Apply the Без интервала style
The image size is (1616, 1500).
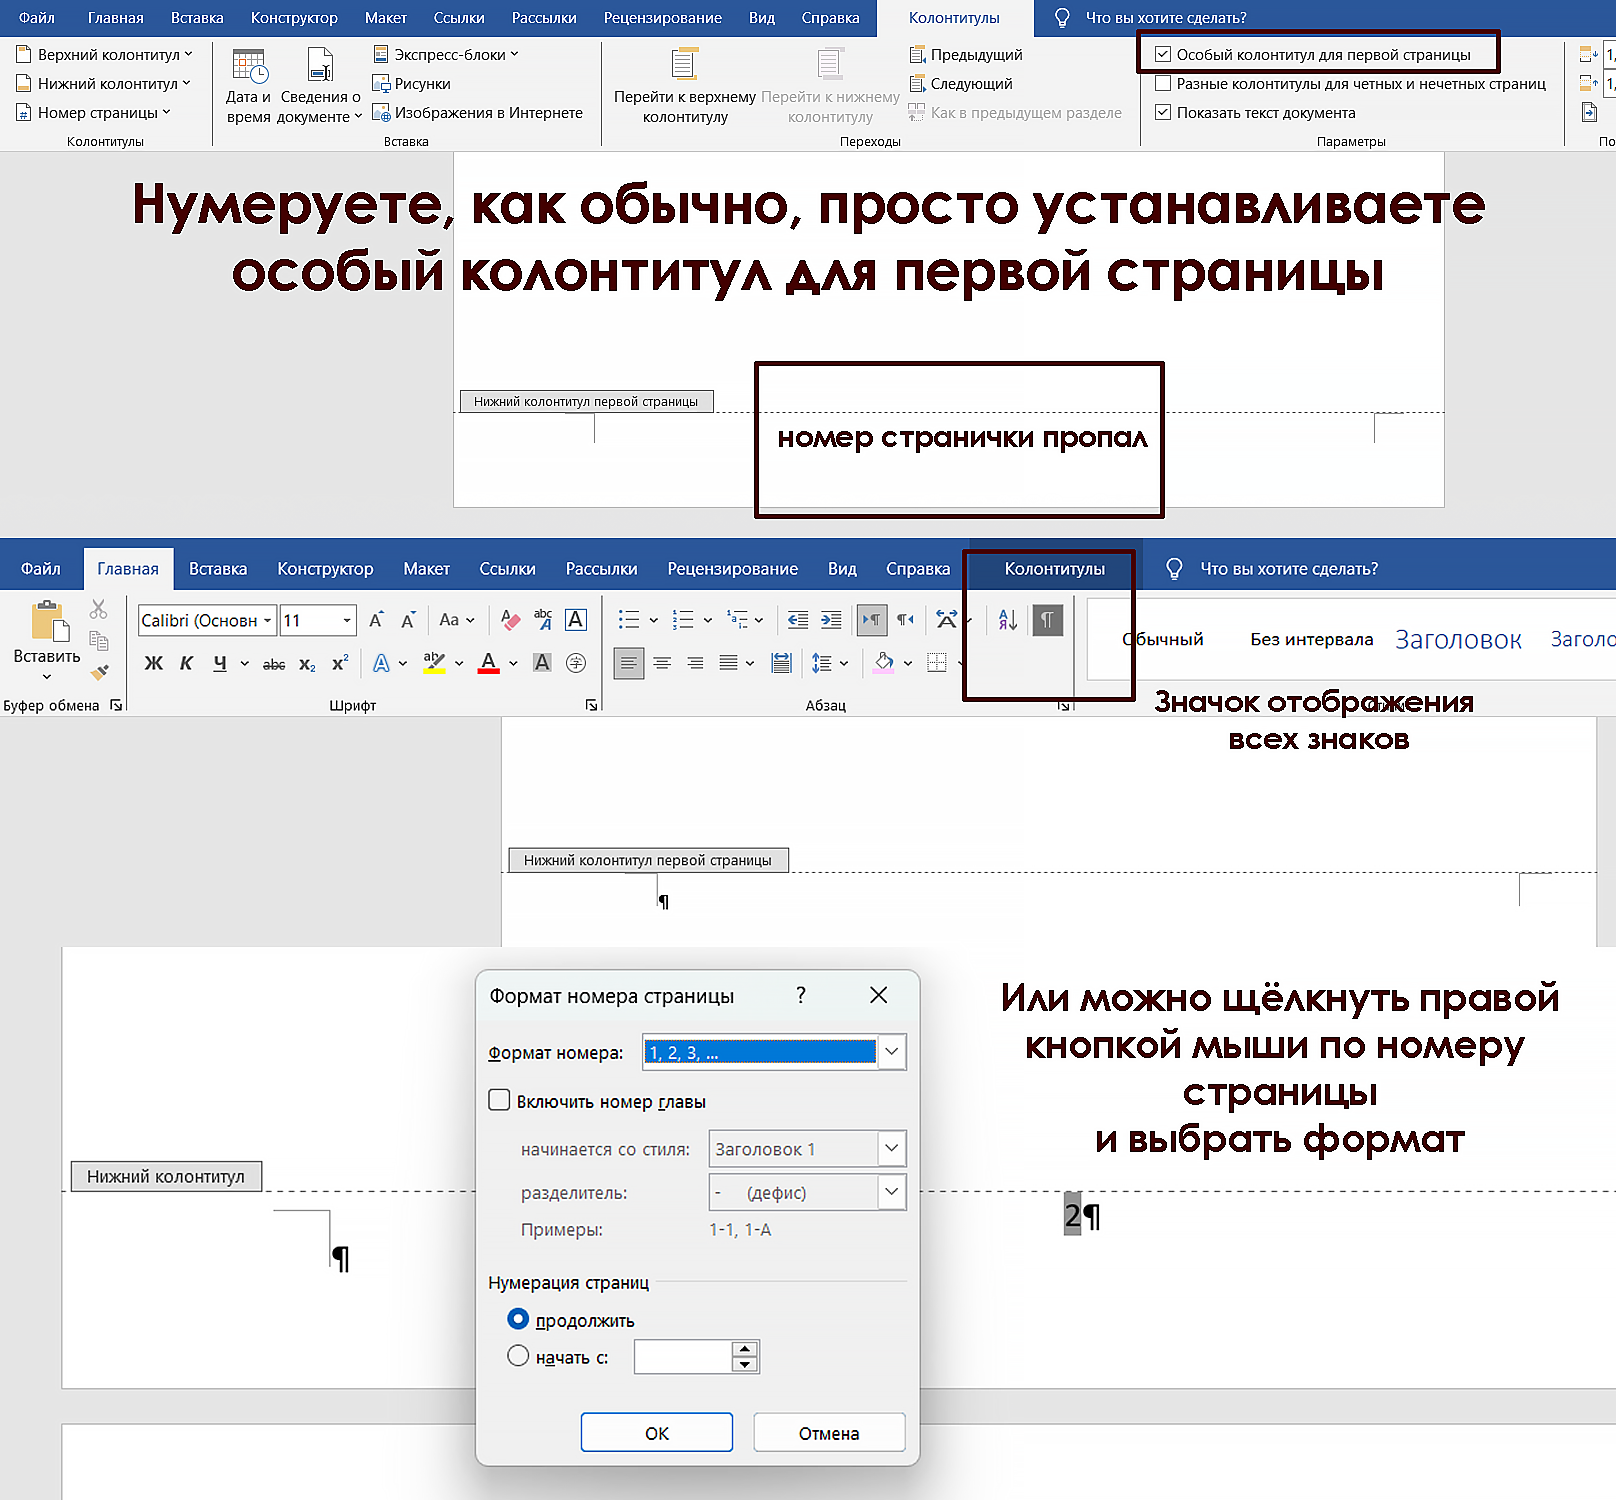[1311, 640]
